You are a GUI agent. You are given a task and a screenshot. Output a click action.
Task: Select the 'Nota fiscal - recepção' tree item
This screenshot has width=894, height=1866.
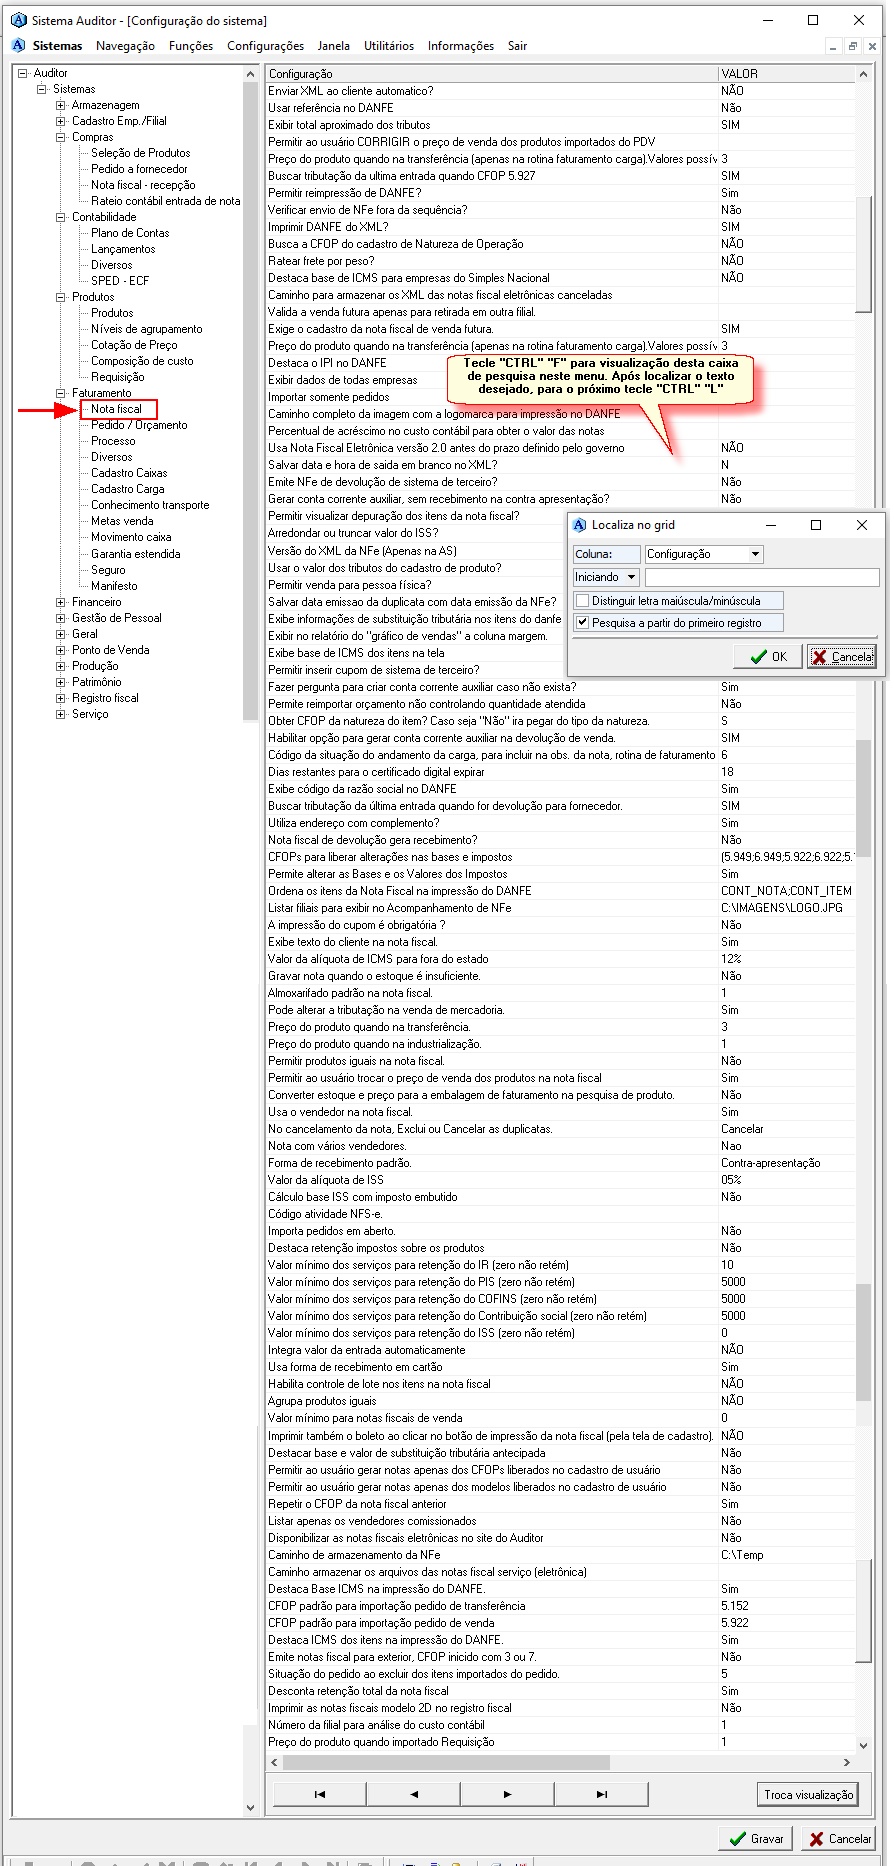coord(143,185)
